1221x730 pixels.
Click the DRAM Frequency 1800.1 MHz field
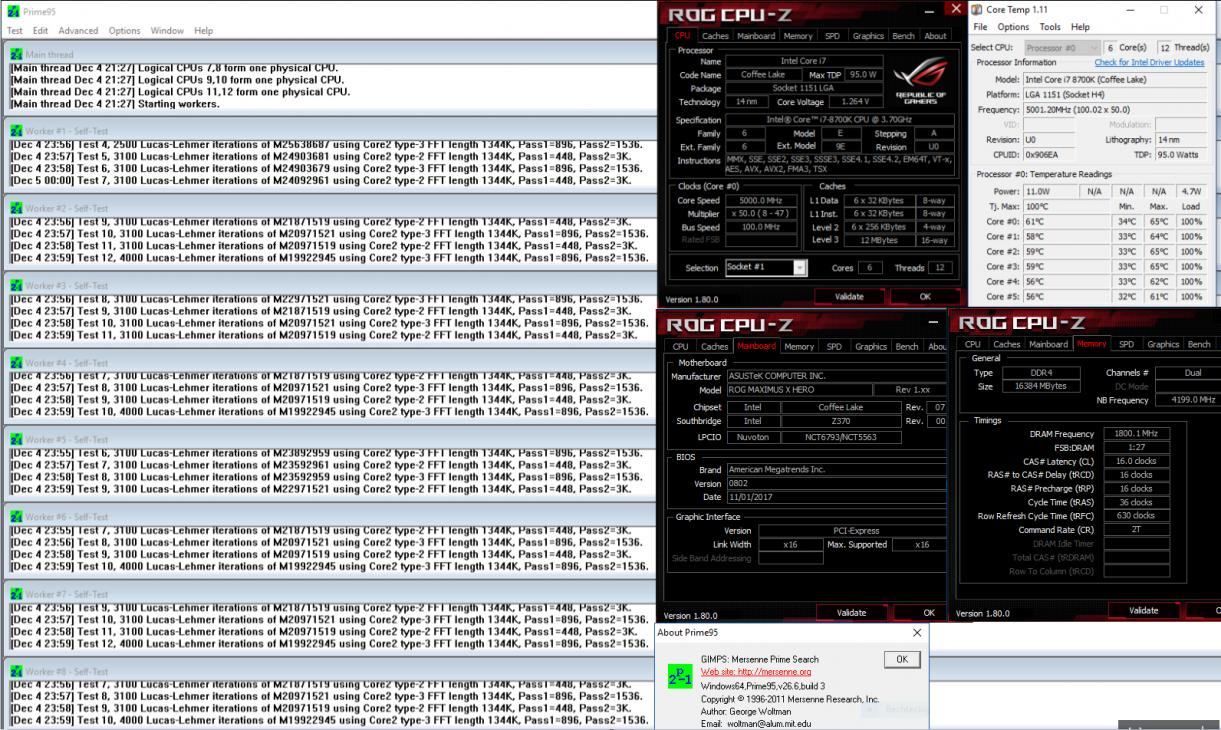tap(1135, 434)
